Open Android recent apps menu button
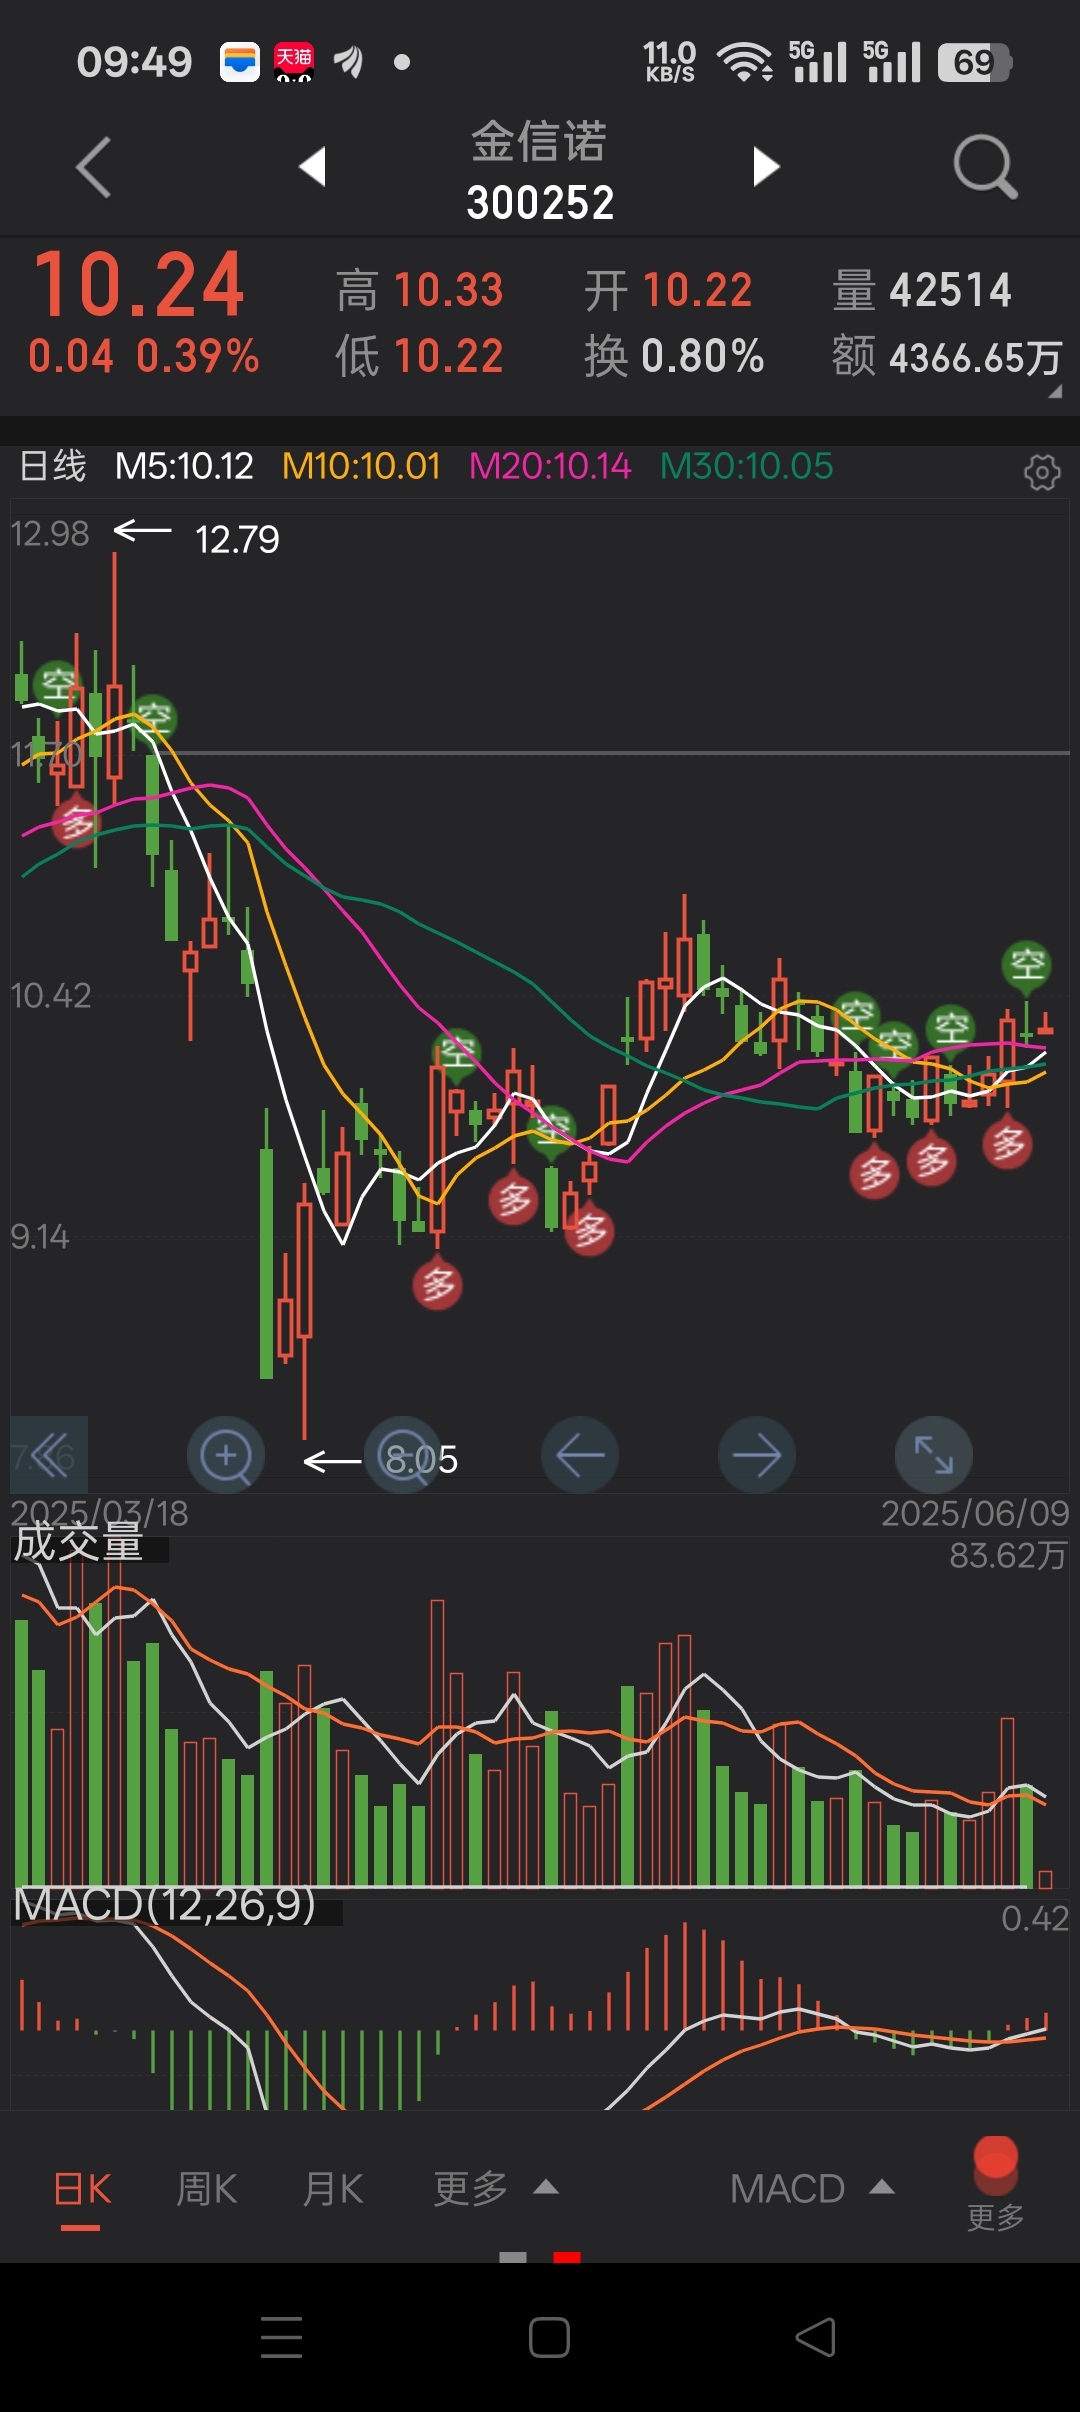The width and height of the screenshot is (1080, 2412). pyautogui.click(x=281, y=2337)
